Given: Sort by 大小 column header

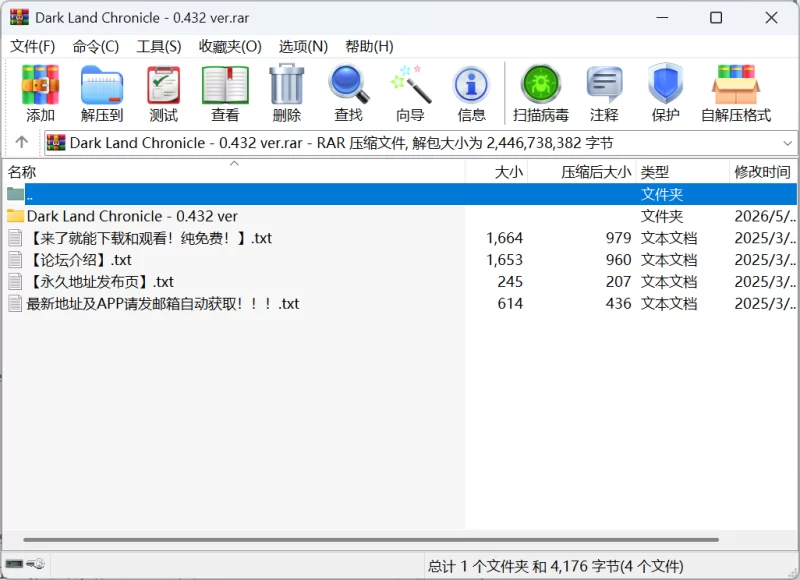Looking at the screenshot, I should [496, 172].
